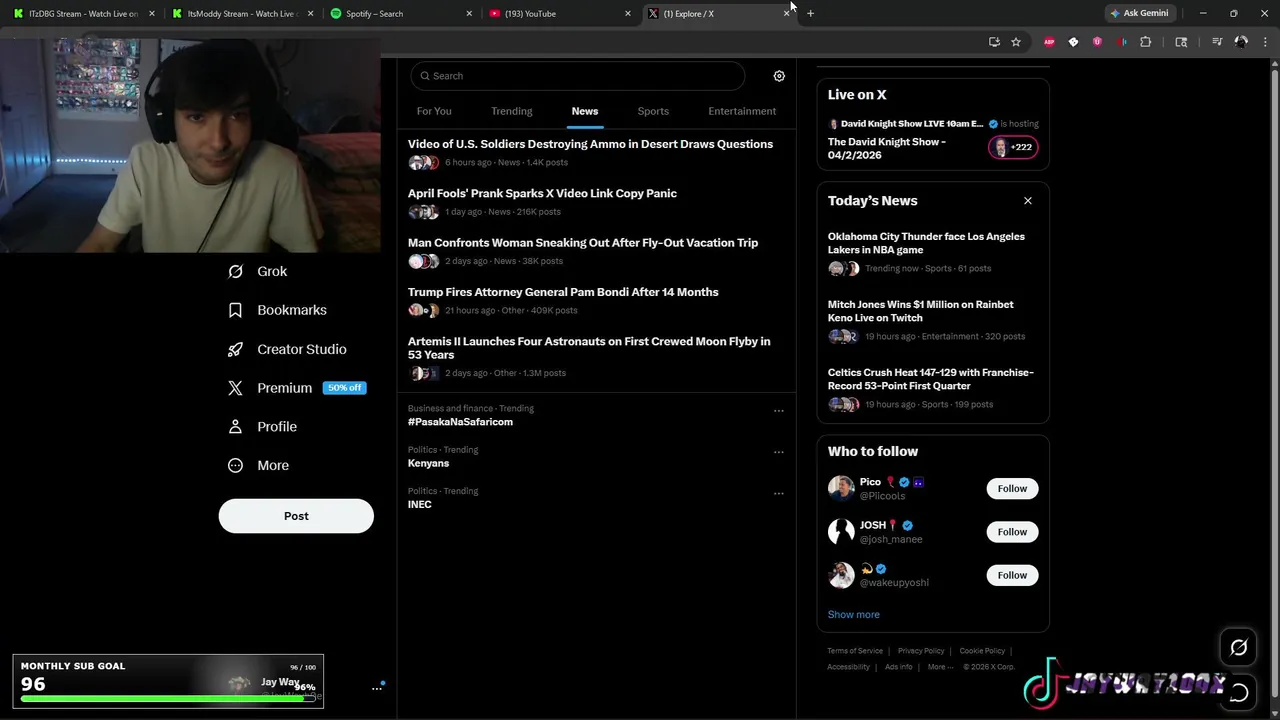Open #PasakaNaSafaricom options menu

[778, 411]
